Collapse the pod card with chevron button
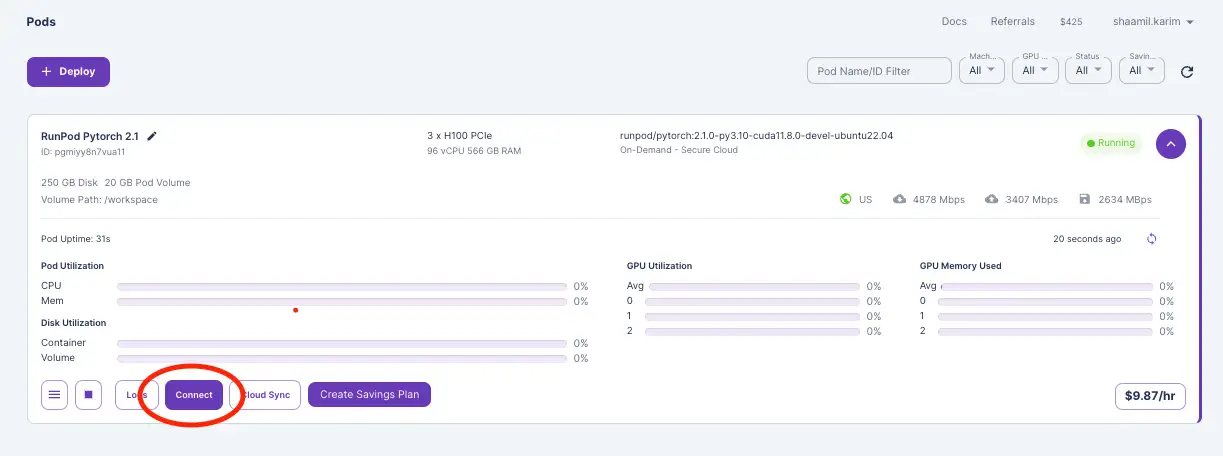1223x456 pixels. [x=1171, y=144]
